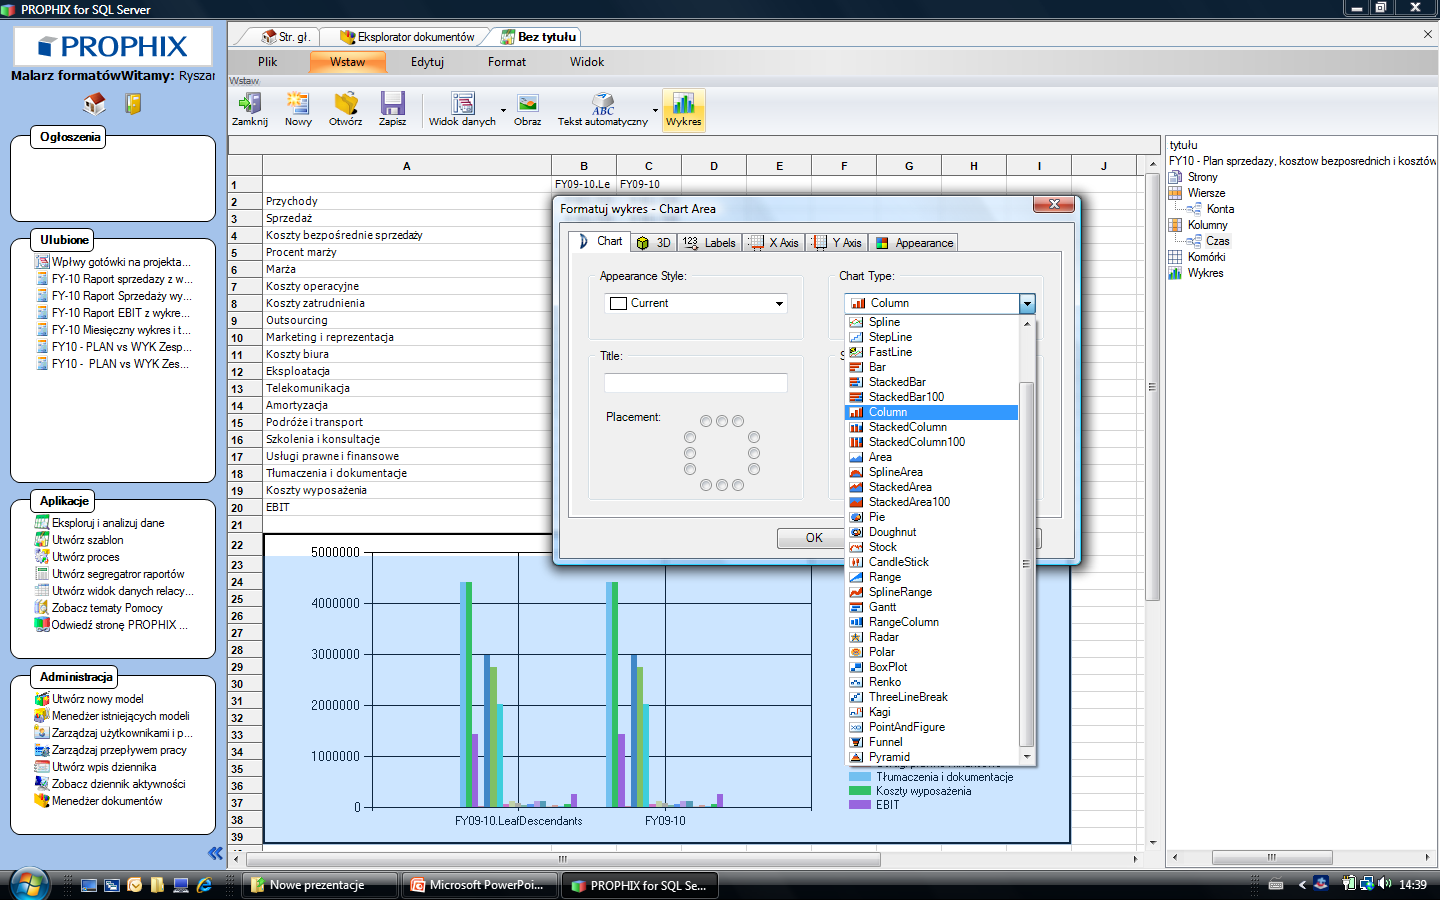Open Utwórz nowy model link
Screen dimensions: 1440x900
pyautogui.click(x=98, y=699)
